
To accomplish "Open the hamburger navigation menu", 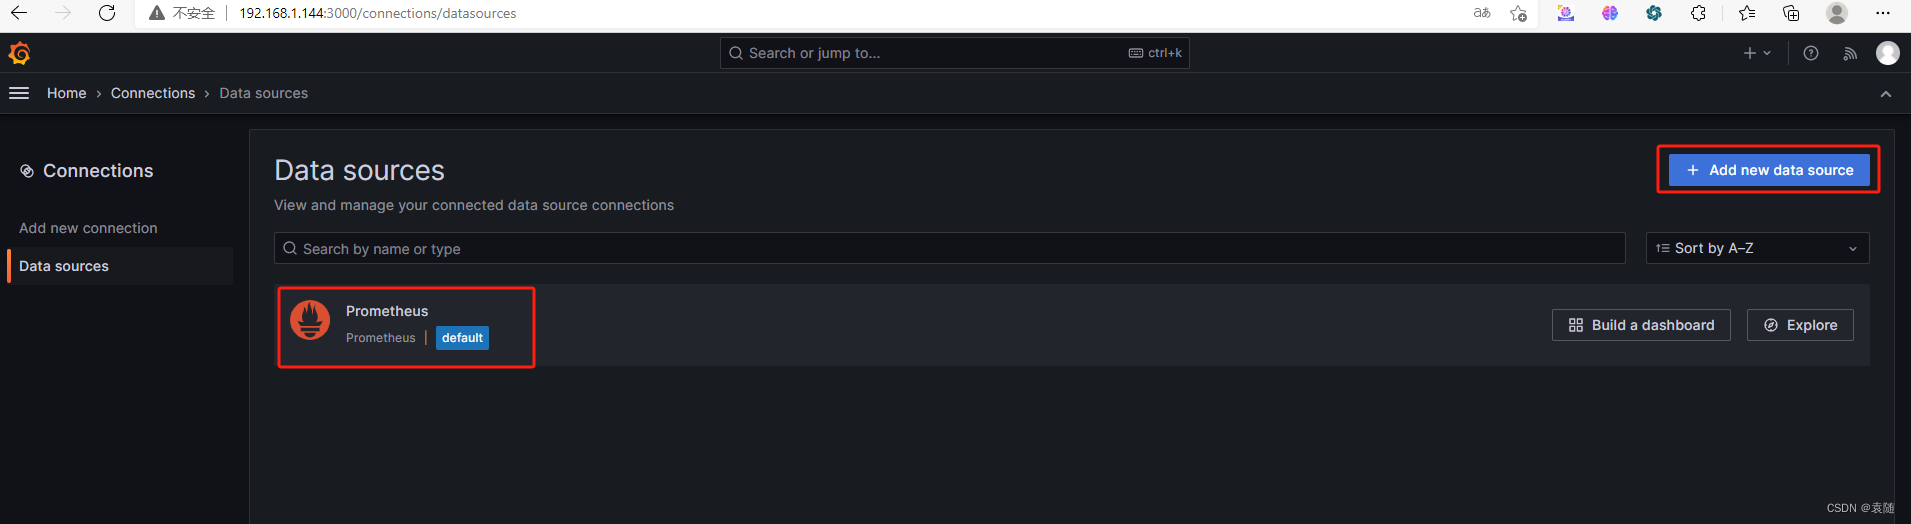I will 19,93.
